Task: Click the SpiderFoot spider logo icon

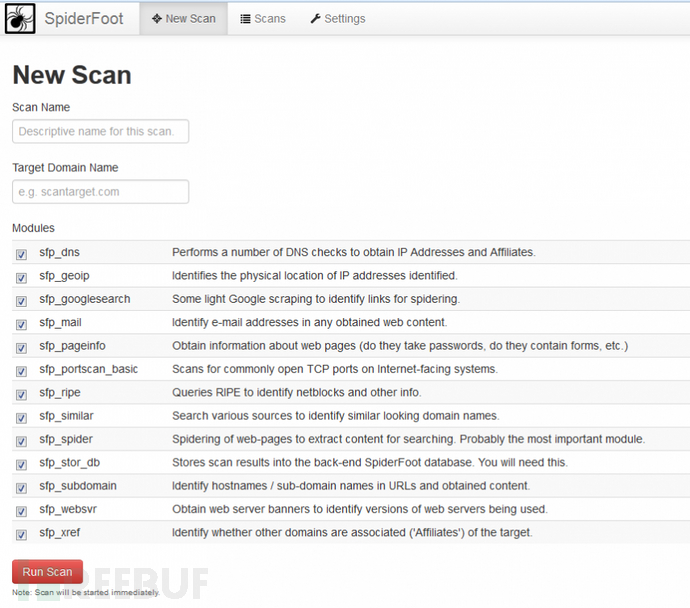Action: pos(20,18)
